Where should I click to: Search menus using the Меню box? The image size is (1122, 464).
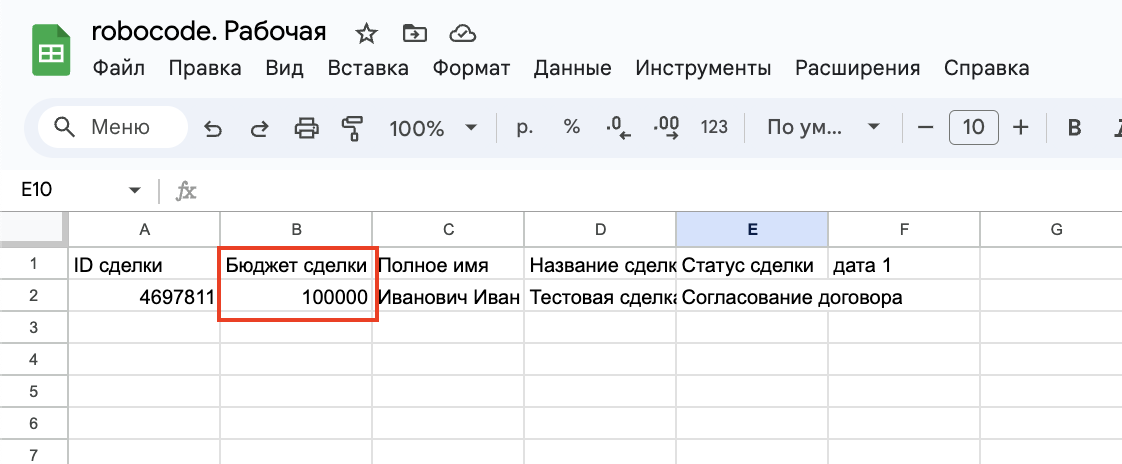tap(112, 127)
